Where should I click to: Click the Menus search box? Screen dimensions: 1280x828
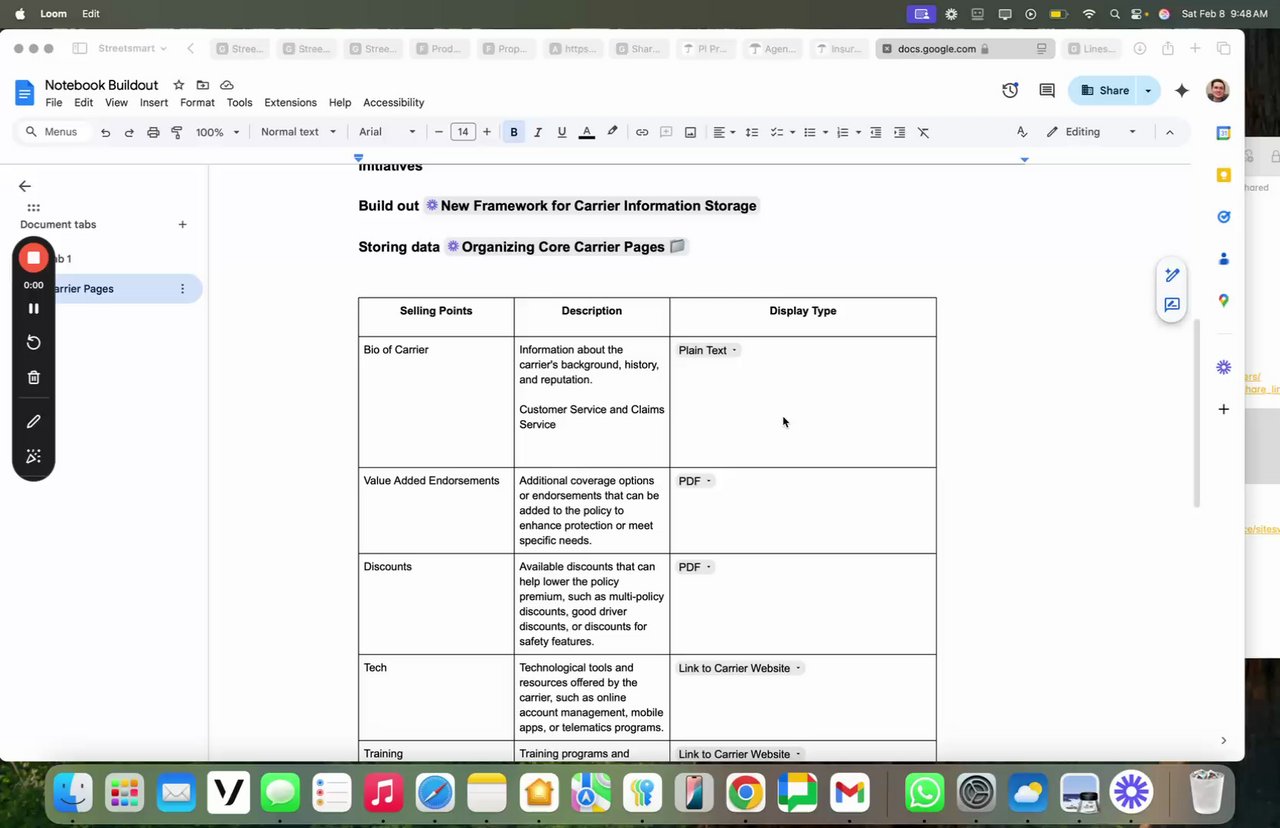point(52,132)
